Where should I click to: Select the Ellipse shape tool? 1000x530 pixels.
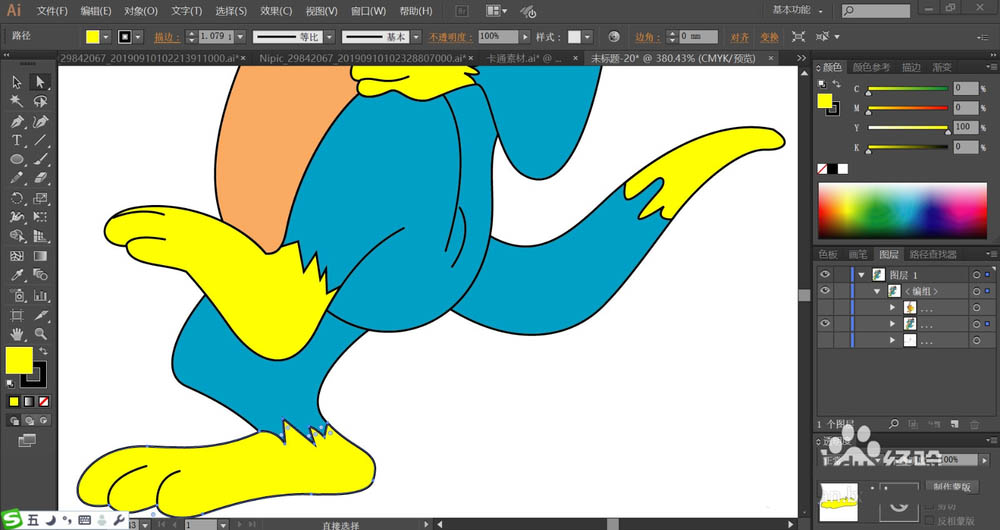click(x=17, y=159)
